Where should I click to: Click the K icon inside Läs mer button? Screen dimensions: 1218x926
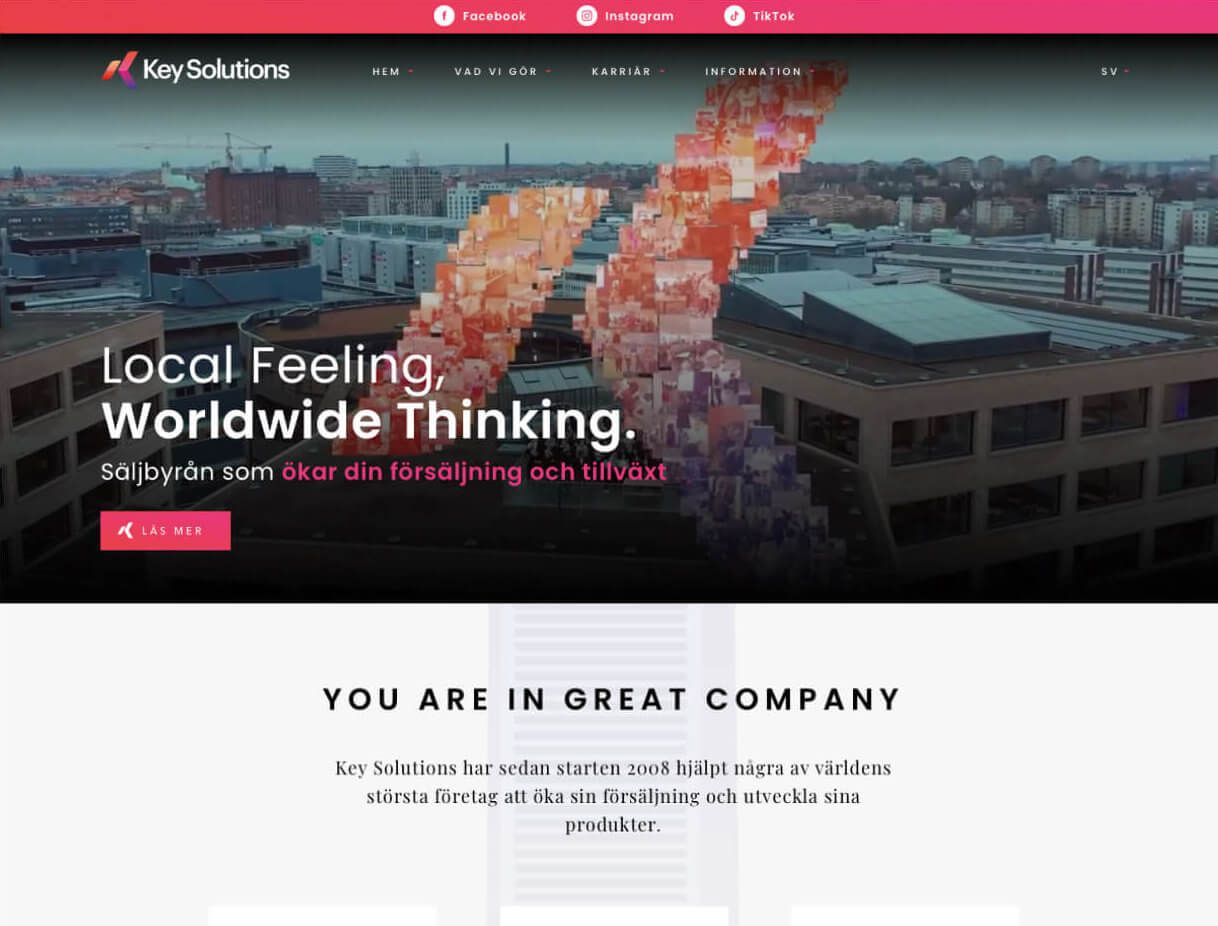click(x=126, y=531)
